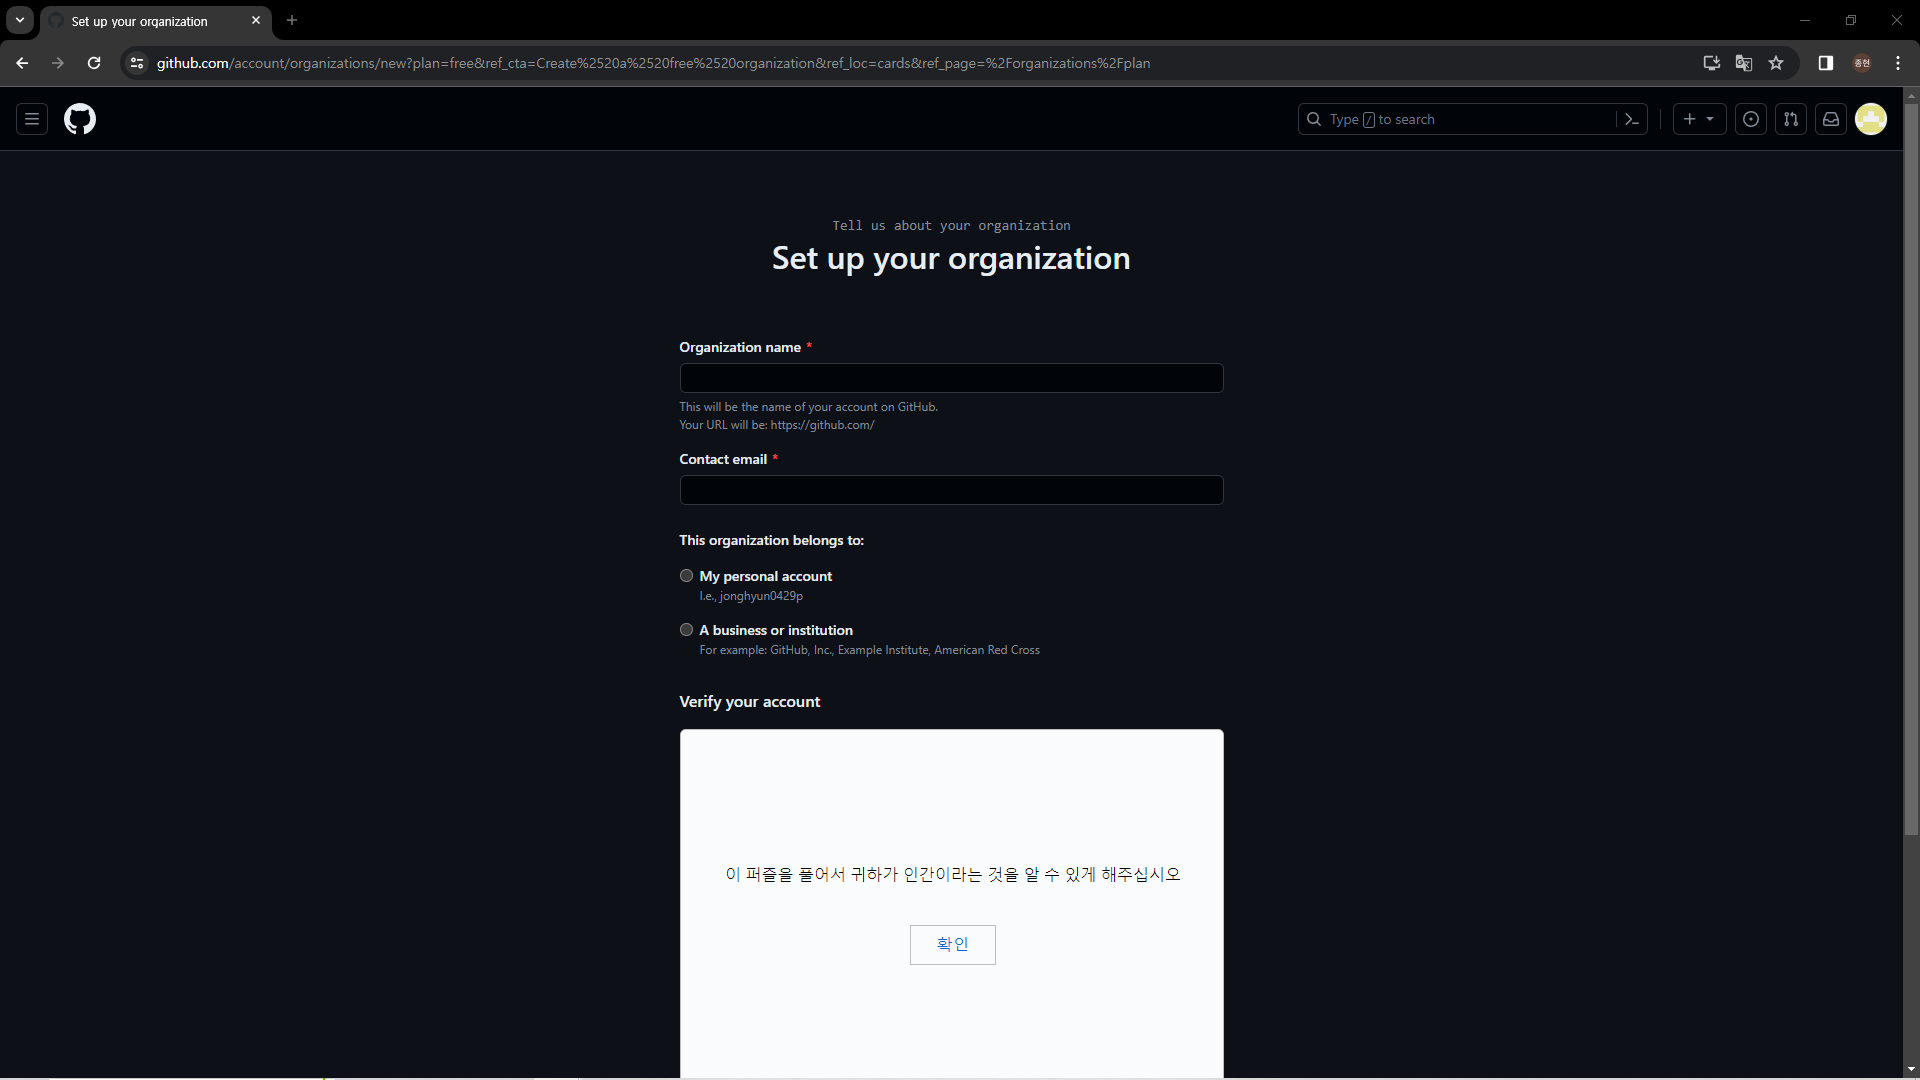Screen dimensions: 1920x1080
Task: Click the GitHub Octocat logo
Action: pos(80,119)
